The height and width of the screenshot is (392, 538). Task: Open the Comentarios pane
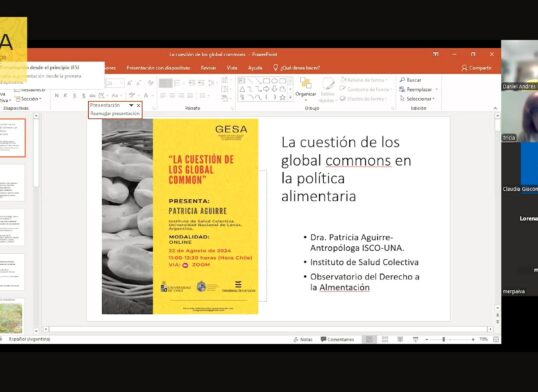[x=337, y=339]
